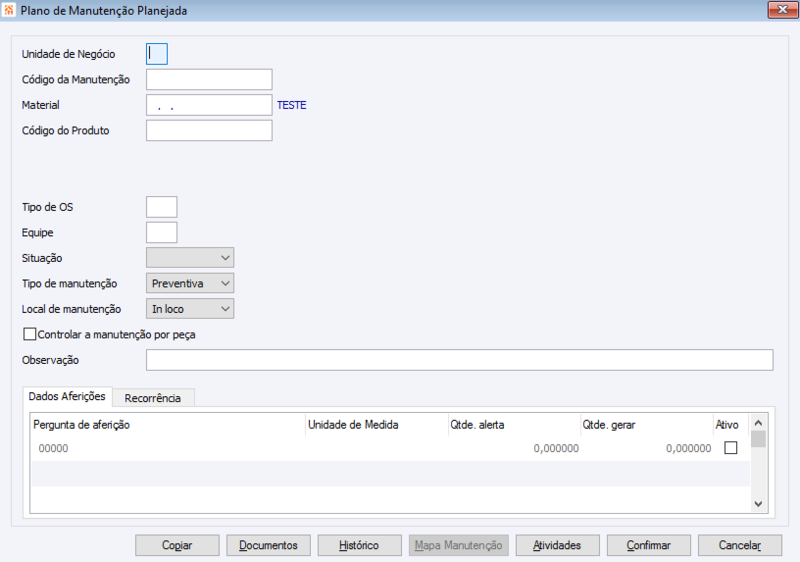Expand the Local de manutenção combo box
This screenshot has width=800, height=562.
point(190,309)
